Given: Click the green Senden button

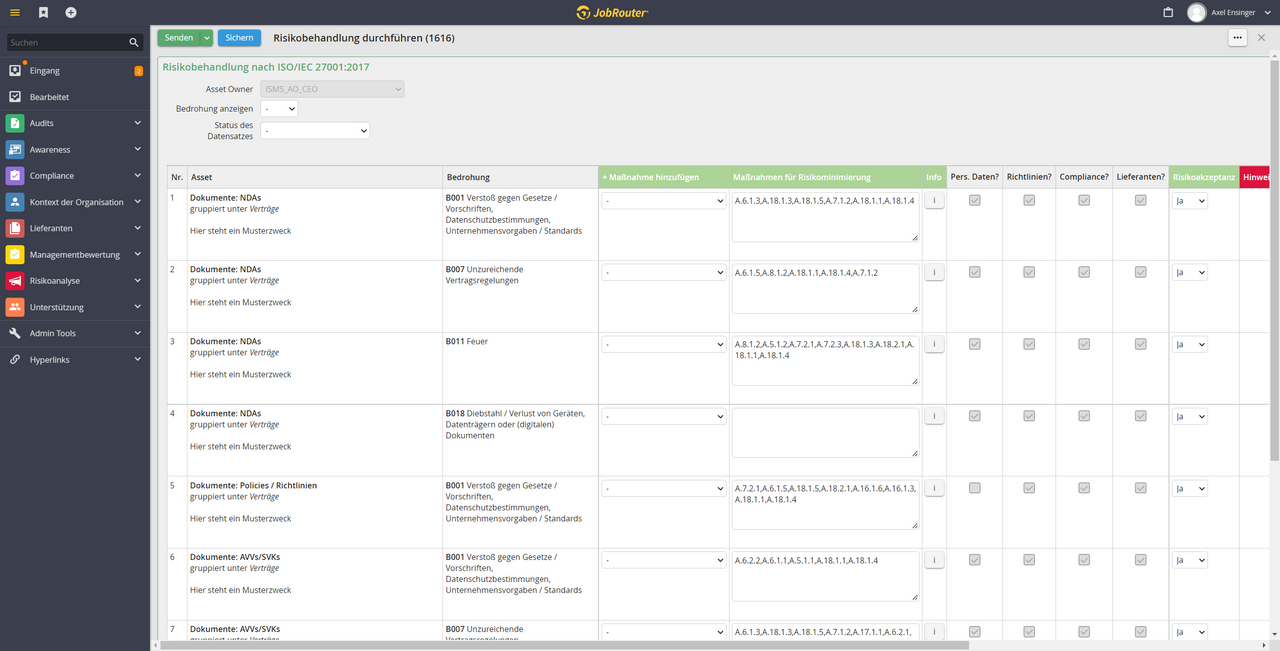Looking at the screenshot, I should click(179, 37).
